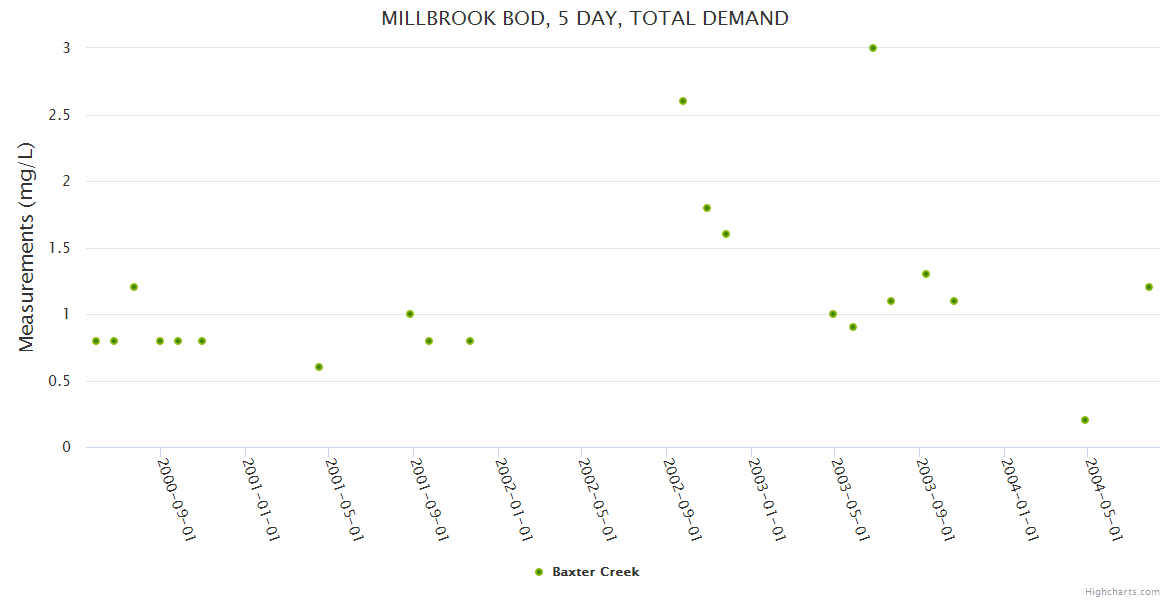Click the leftmost data point on the chart
The height and width of the screenshot is (600, 1170).
coord(96,341)
